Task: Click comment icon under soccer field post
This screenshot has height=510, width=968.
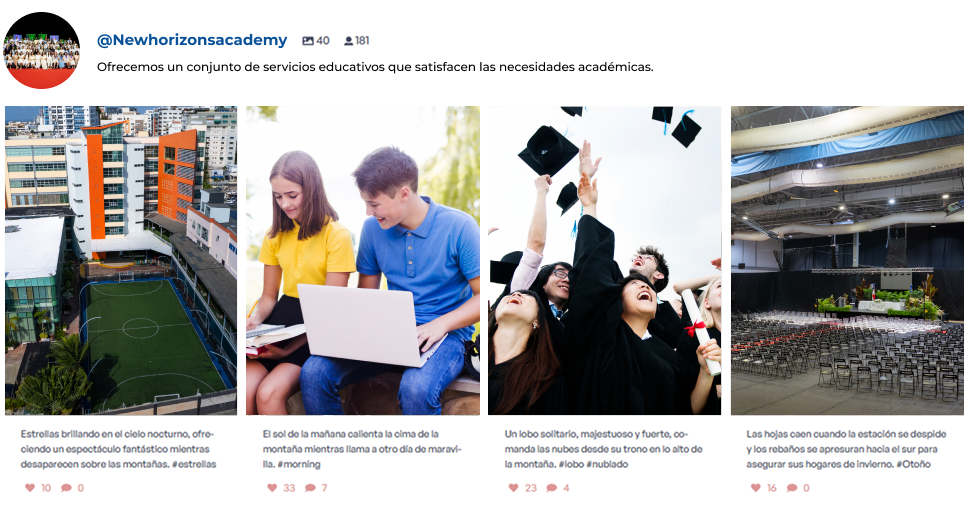Action: (66, 488)
